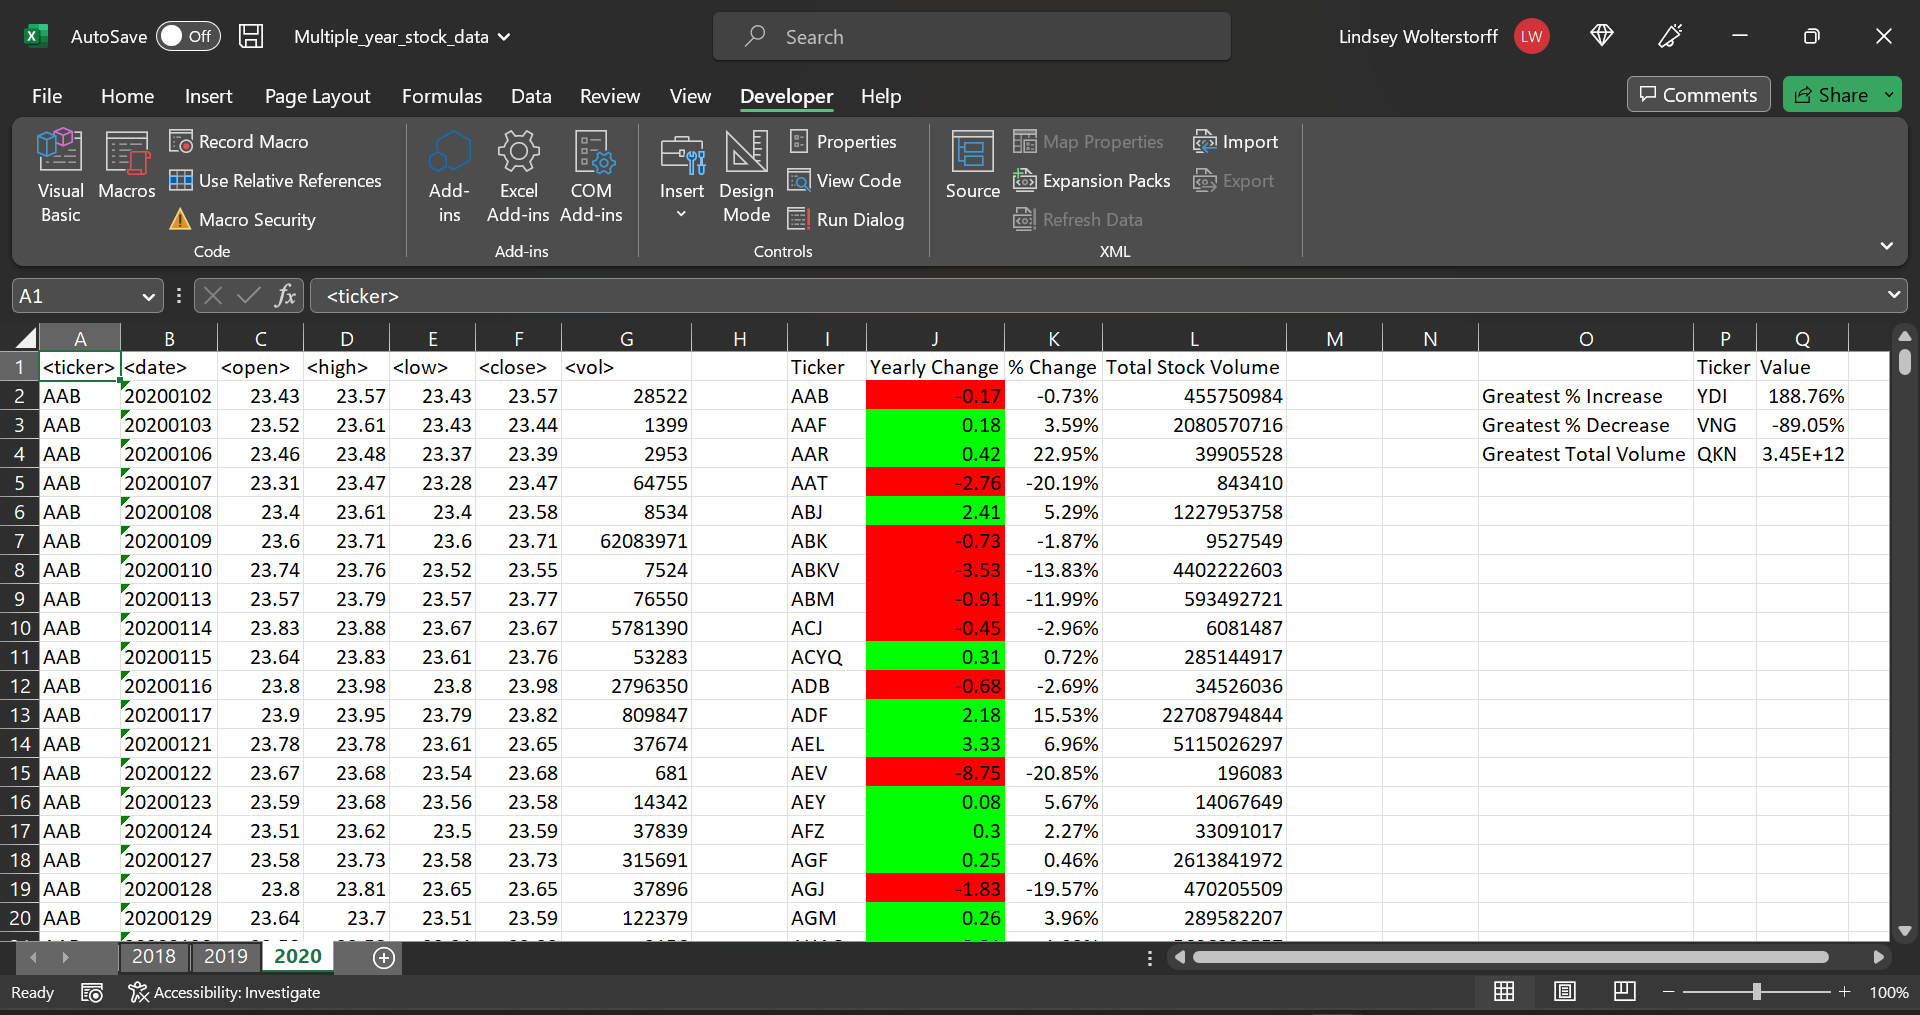Click the Search box

pos(972,37)
